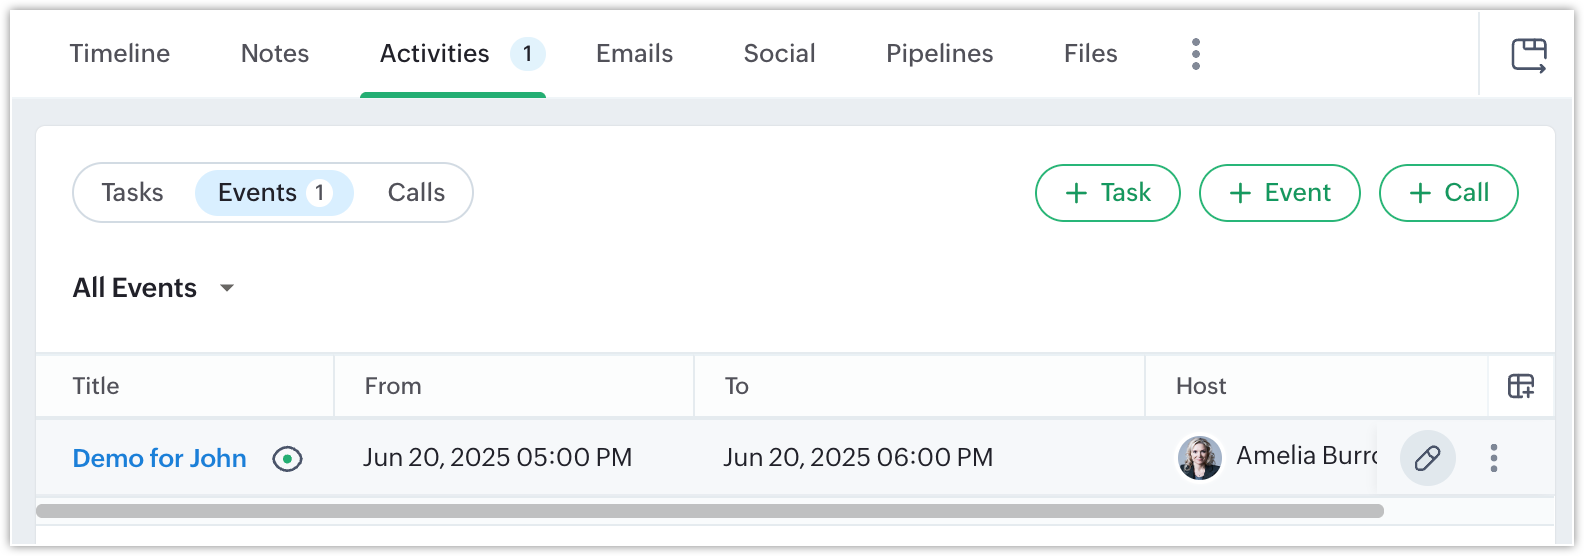This screenshot has height=556, width=1584.
Task: Open the Emails tab
Action: coord(634,54)
